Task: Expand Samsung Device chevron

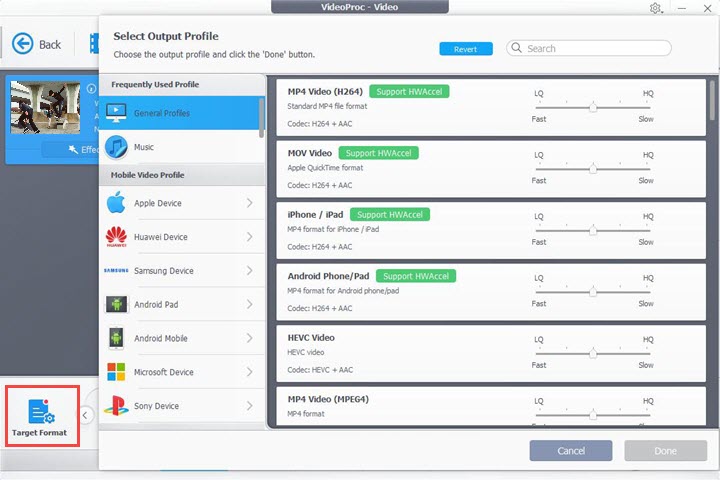Action: tap(249, 271)
